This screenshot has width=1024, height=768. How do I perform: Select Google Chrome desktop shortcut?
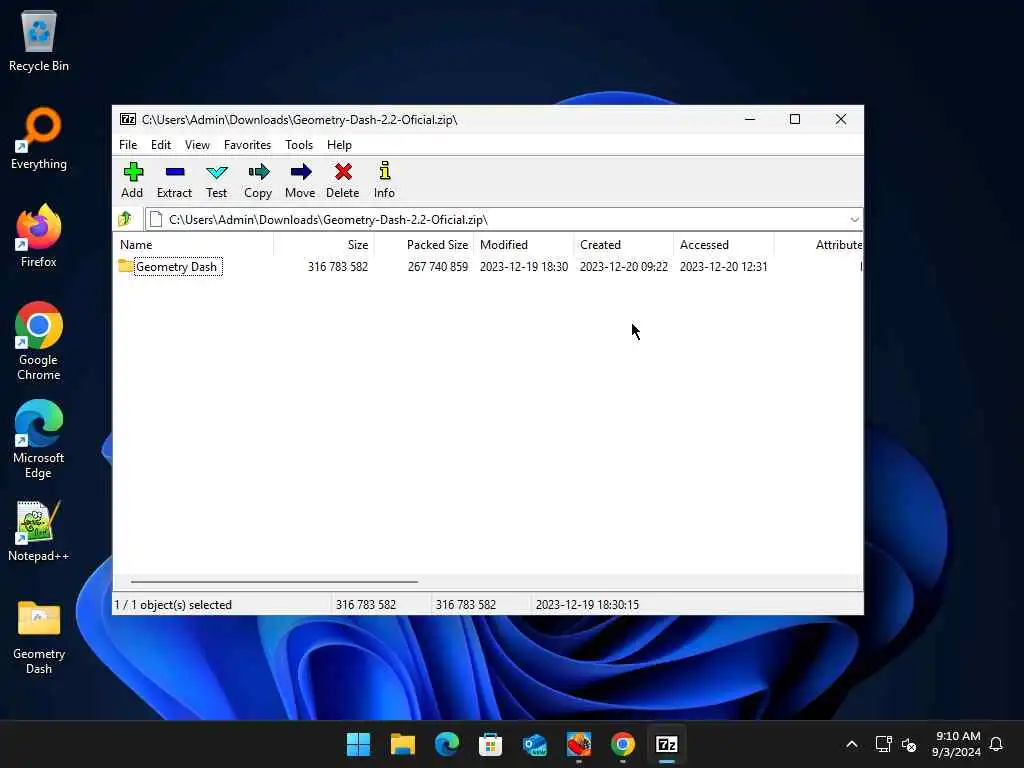[39, 341]
